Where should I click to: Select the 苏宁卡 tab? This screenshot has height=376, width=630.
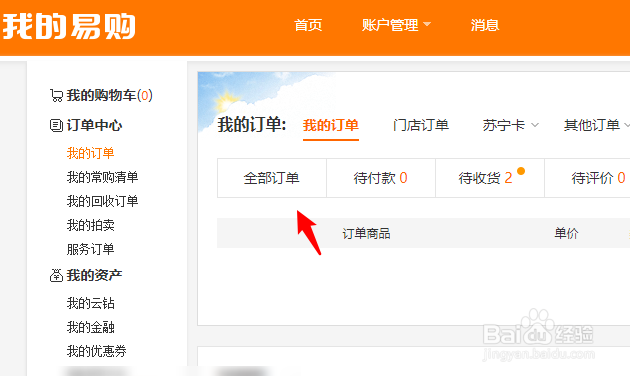[504, 125]
